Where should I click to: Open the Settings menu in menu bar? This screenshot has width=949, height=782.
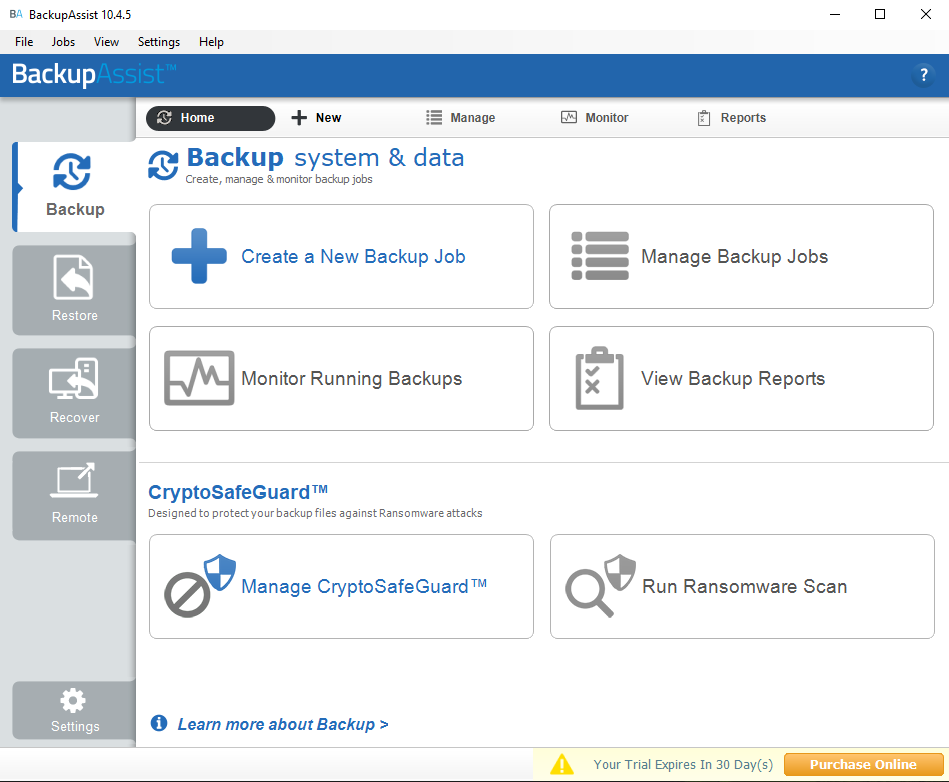coord(159,42)
